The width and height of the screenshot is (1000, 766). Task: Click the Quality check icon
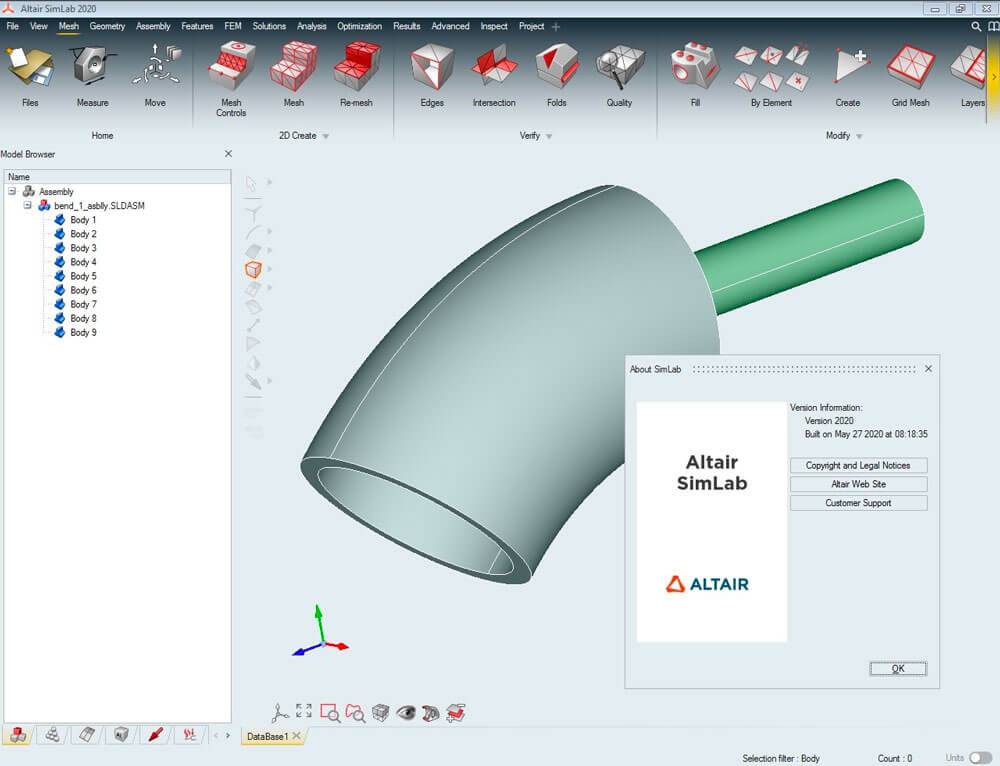pyautogui.click(x=619, y=69)
